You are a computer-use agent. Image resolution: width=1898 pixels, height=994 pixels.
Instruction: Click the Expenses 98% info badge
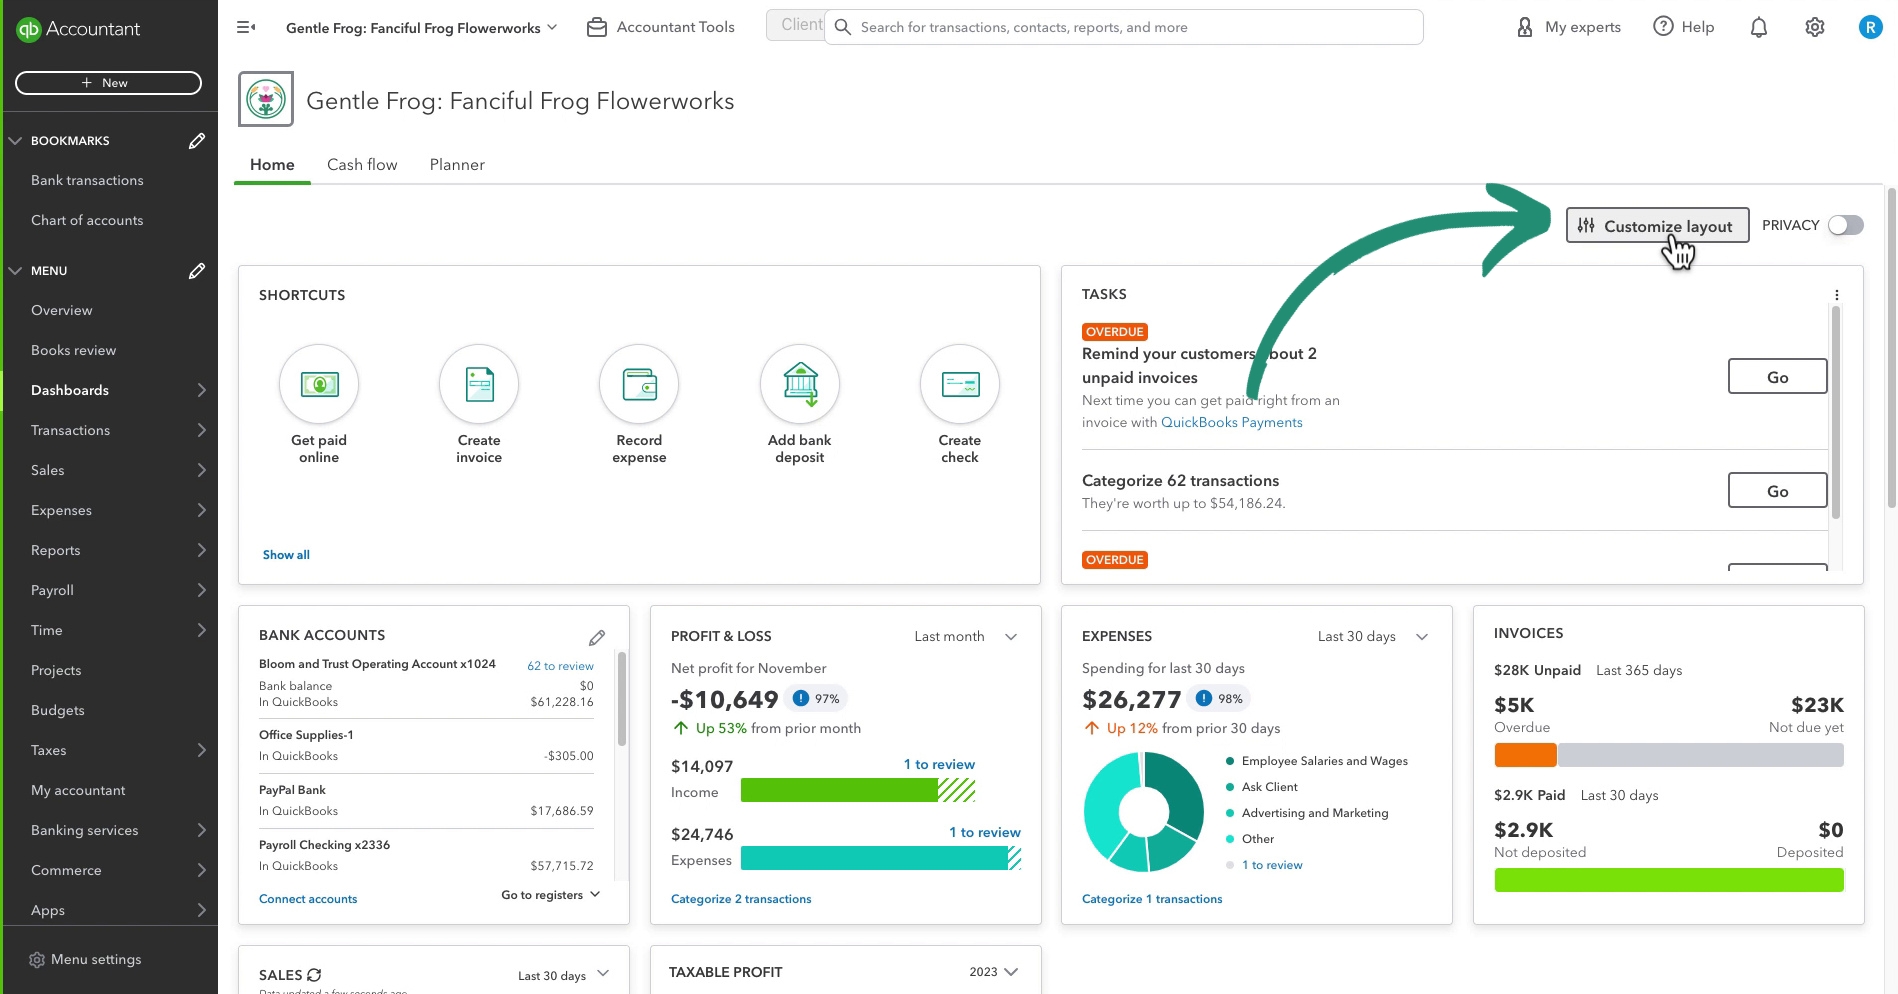click(1221, 698)
